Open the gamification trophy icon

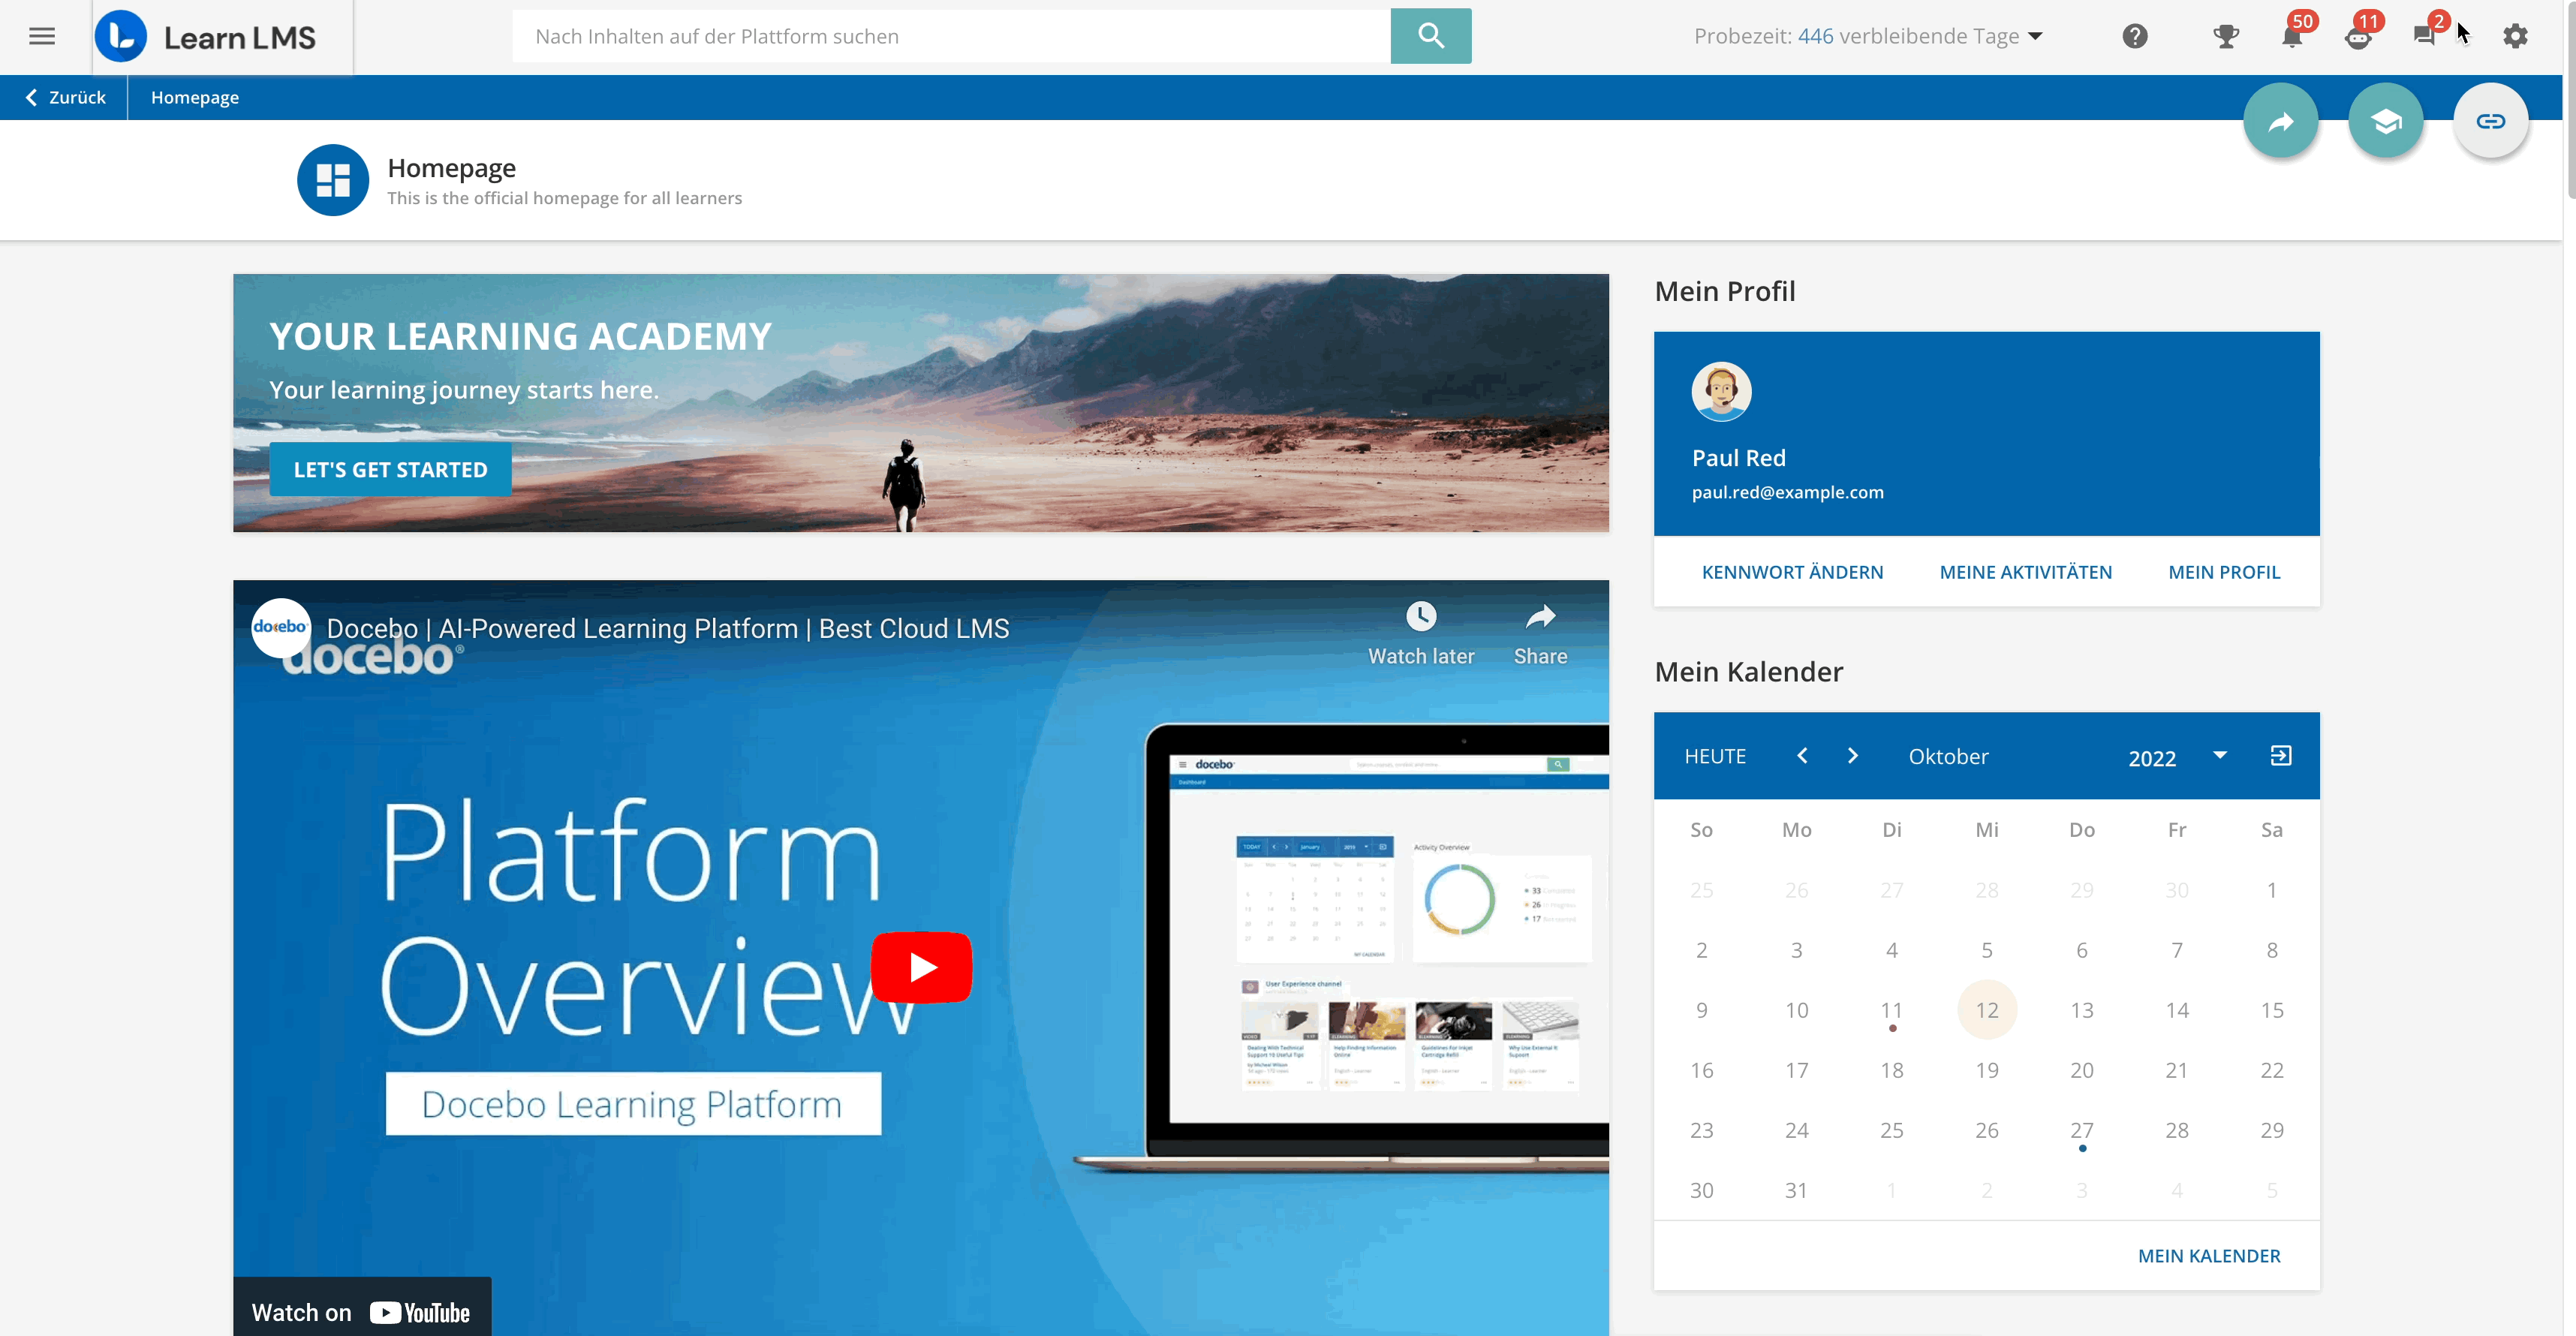[x=2225, y=37]
